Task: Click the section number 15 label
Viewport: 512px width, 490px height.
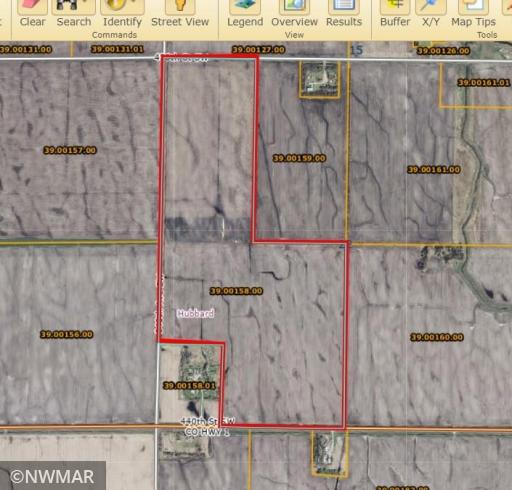Action: 356,50
